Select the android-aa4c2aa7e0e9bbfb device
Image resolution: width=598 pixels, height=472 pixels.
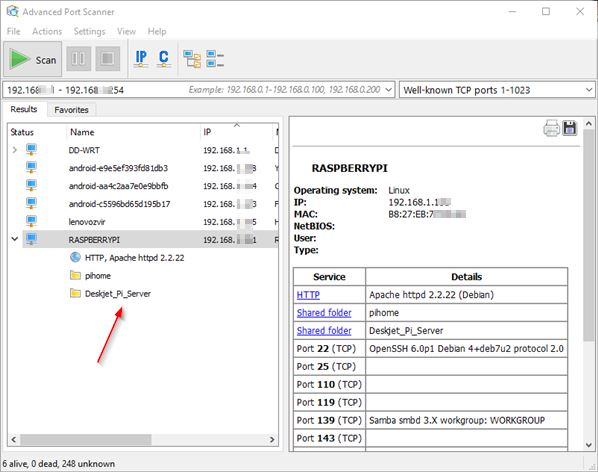[x=150, y=186]
